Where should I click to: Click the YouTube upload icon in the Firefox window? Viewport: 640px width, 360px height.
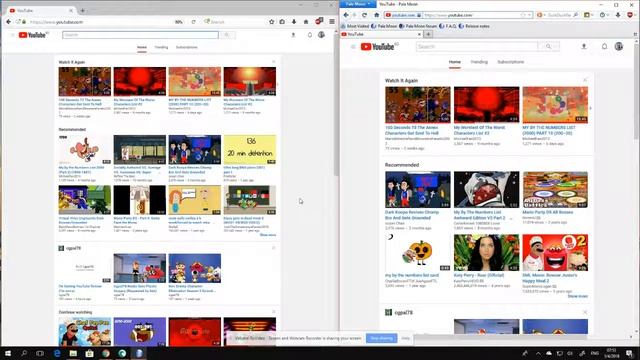(x=293, y=35)
